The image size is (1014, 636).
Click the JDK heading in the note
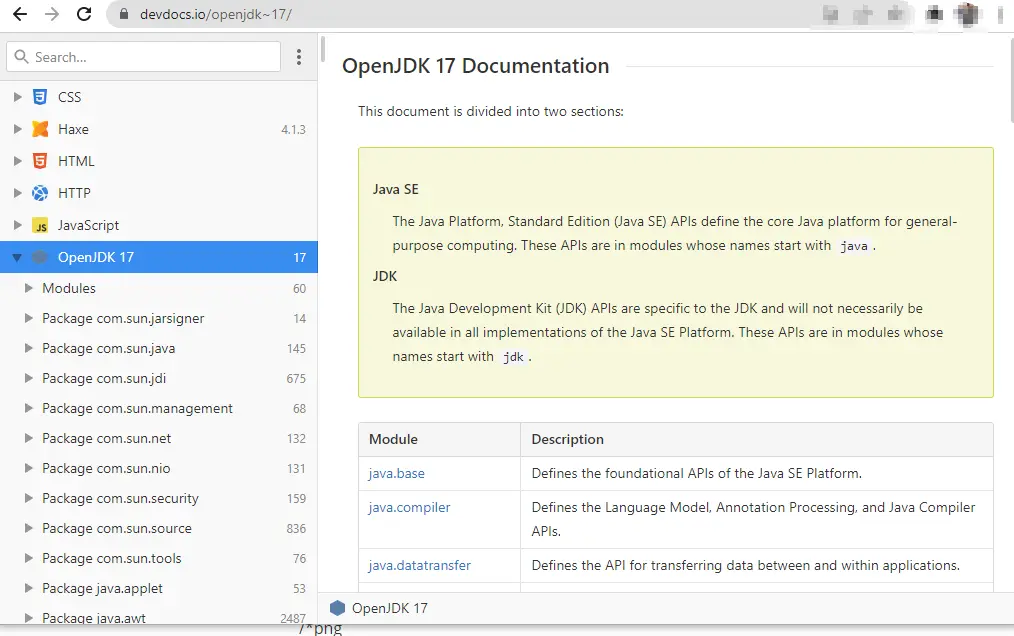click(x=385, y=276)
